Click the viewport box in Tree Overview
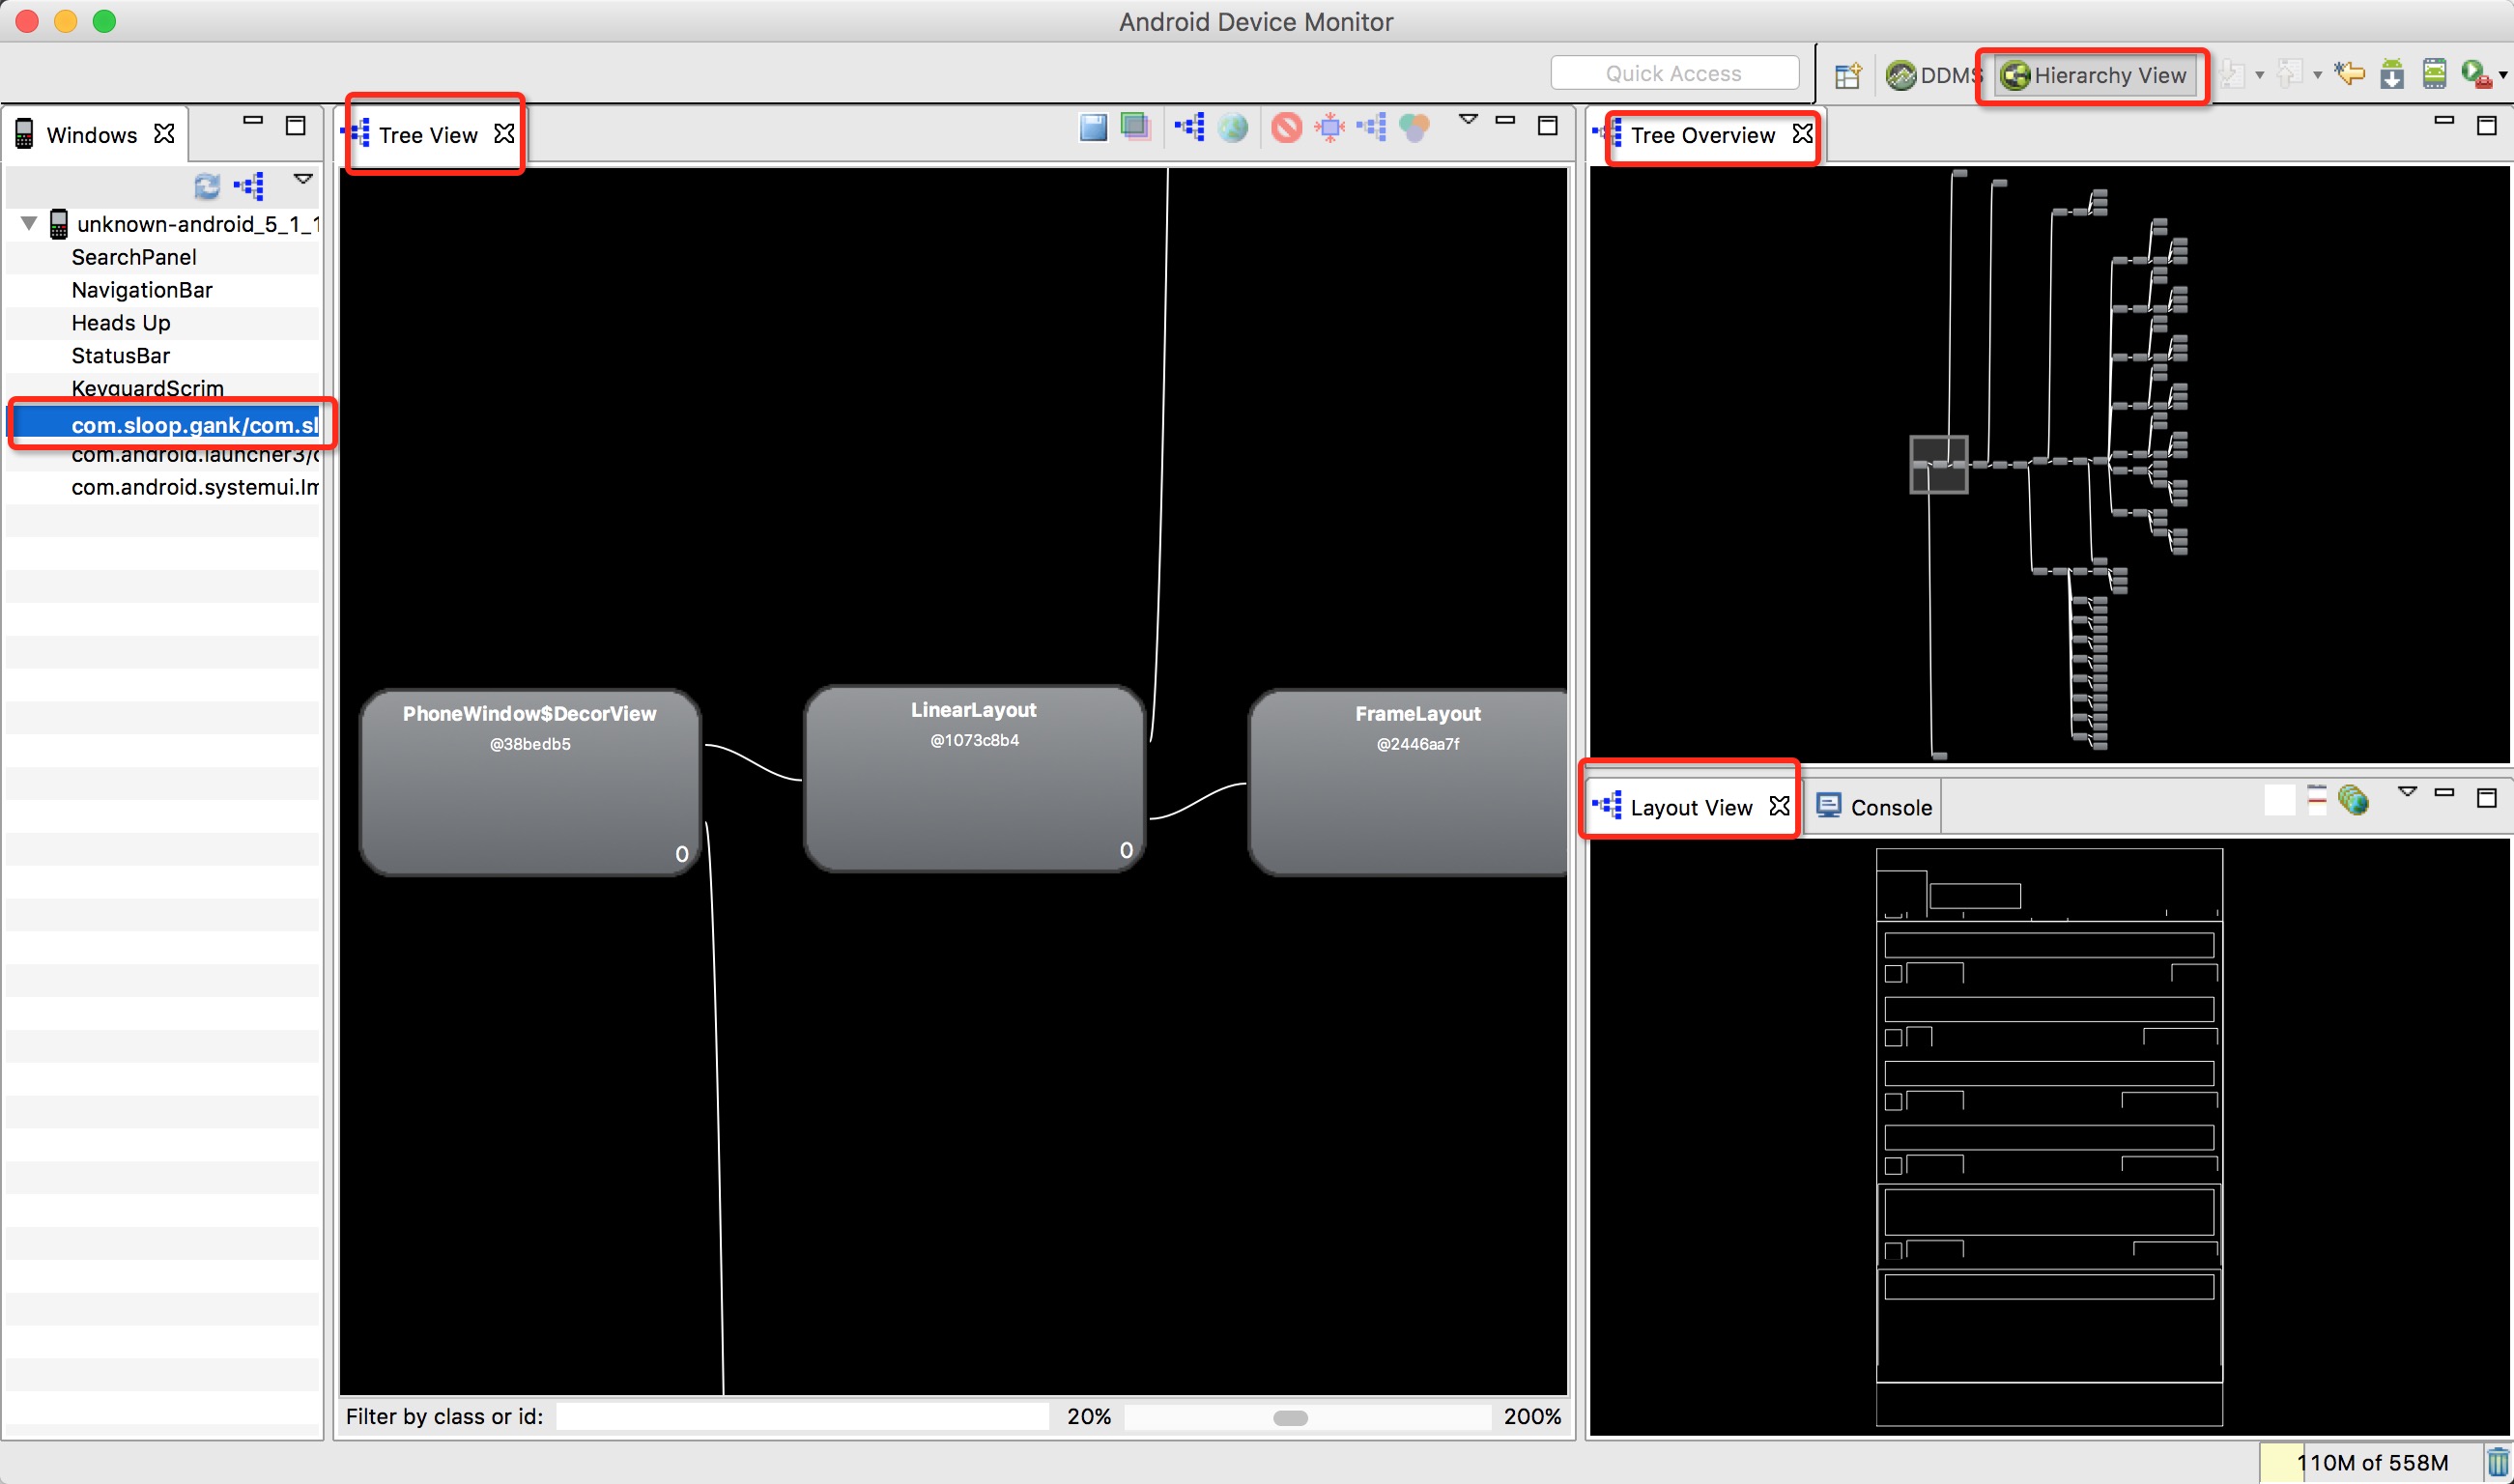 coord(1939,465)
